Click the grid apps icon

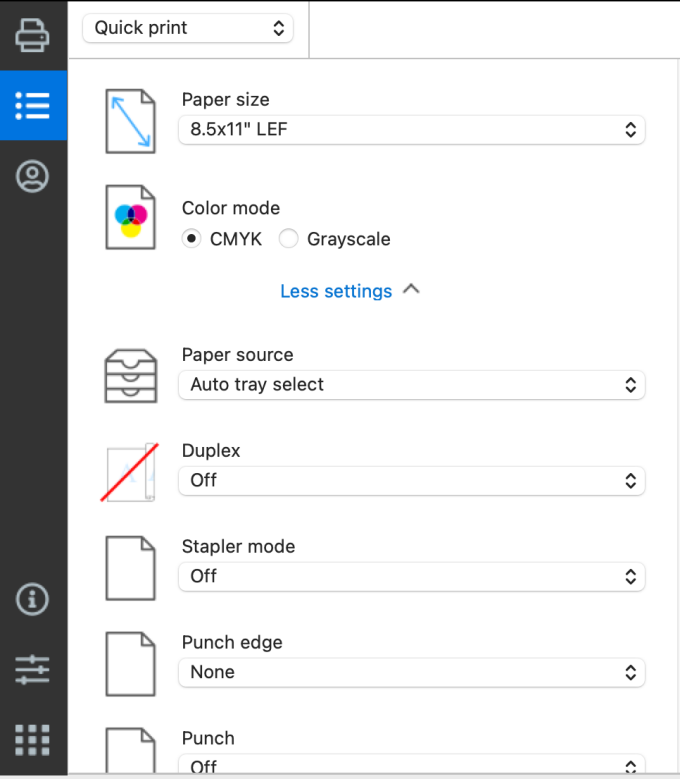point(33,739)
